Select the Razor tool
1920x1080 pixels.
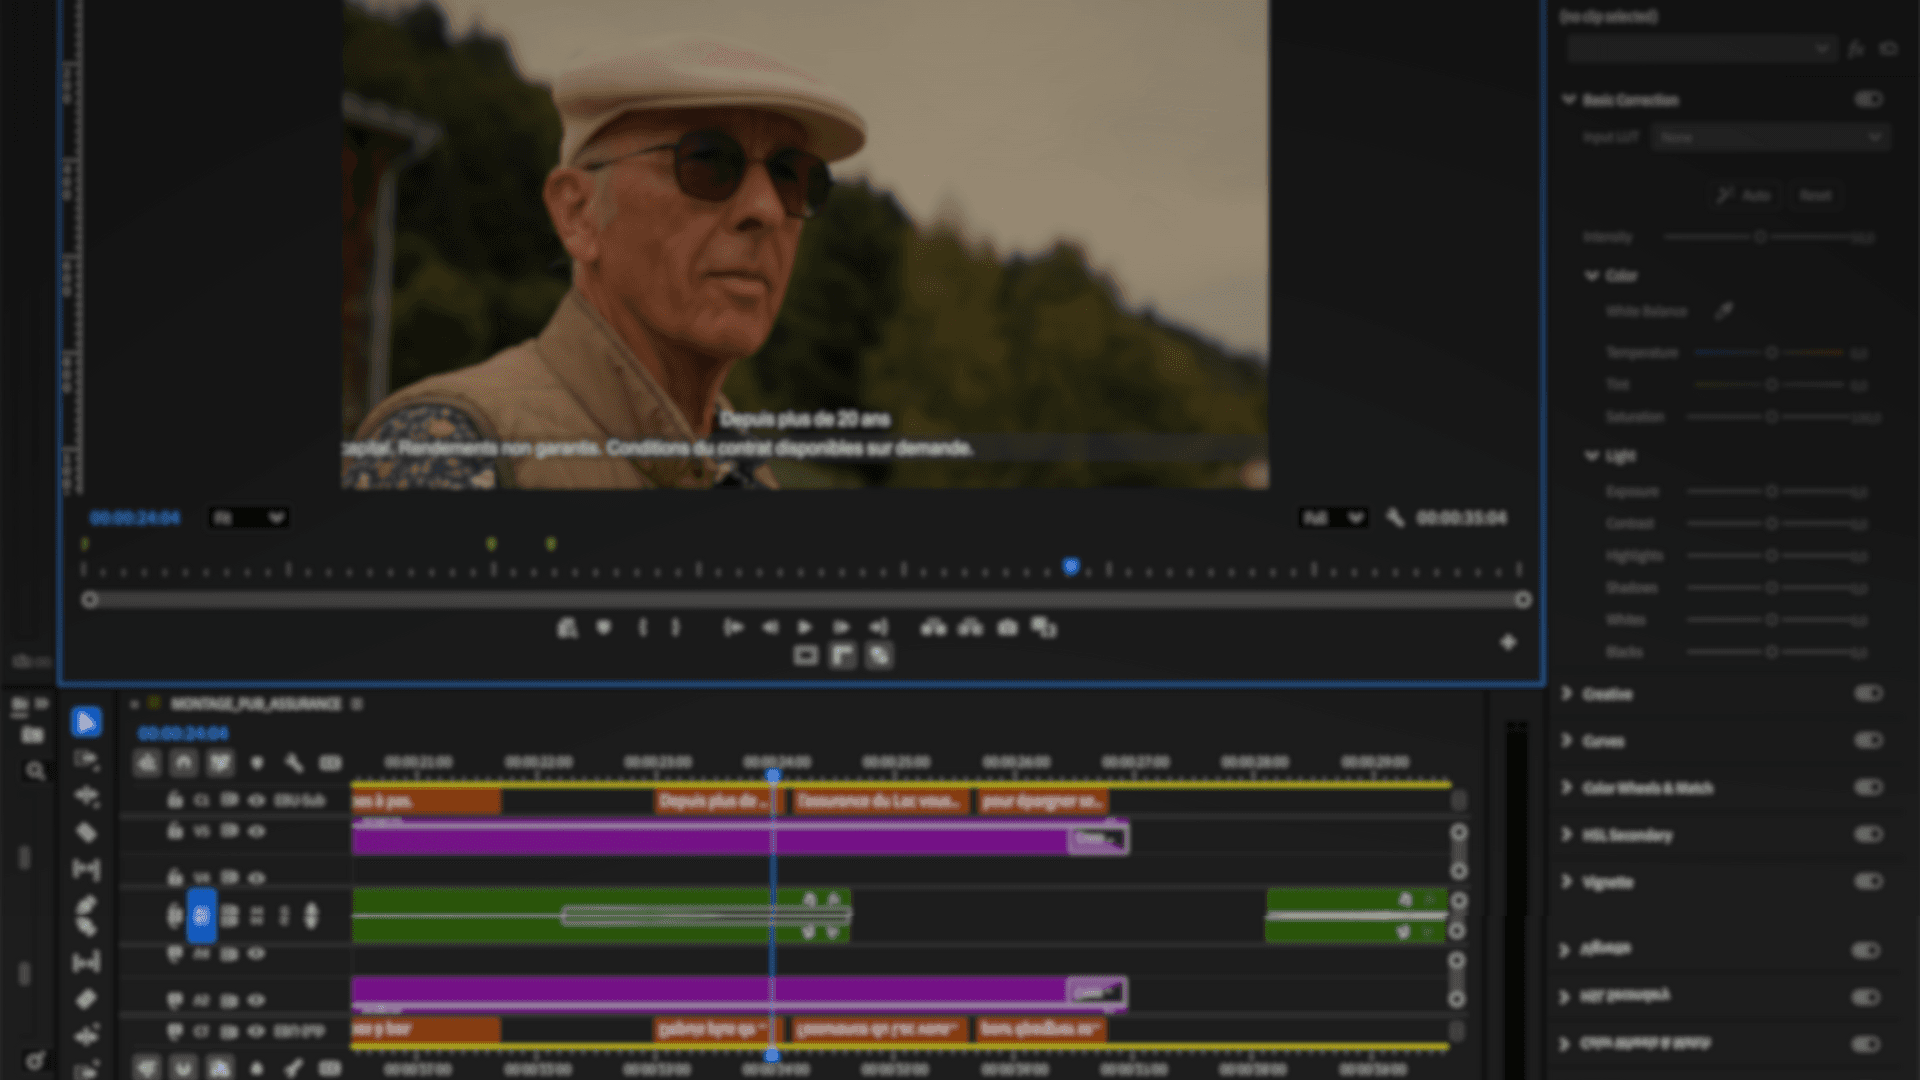click(x=86, y=832)
